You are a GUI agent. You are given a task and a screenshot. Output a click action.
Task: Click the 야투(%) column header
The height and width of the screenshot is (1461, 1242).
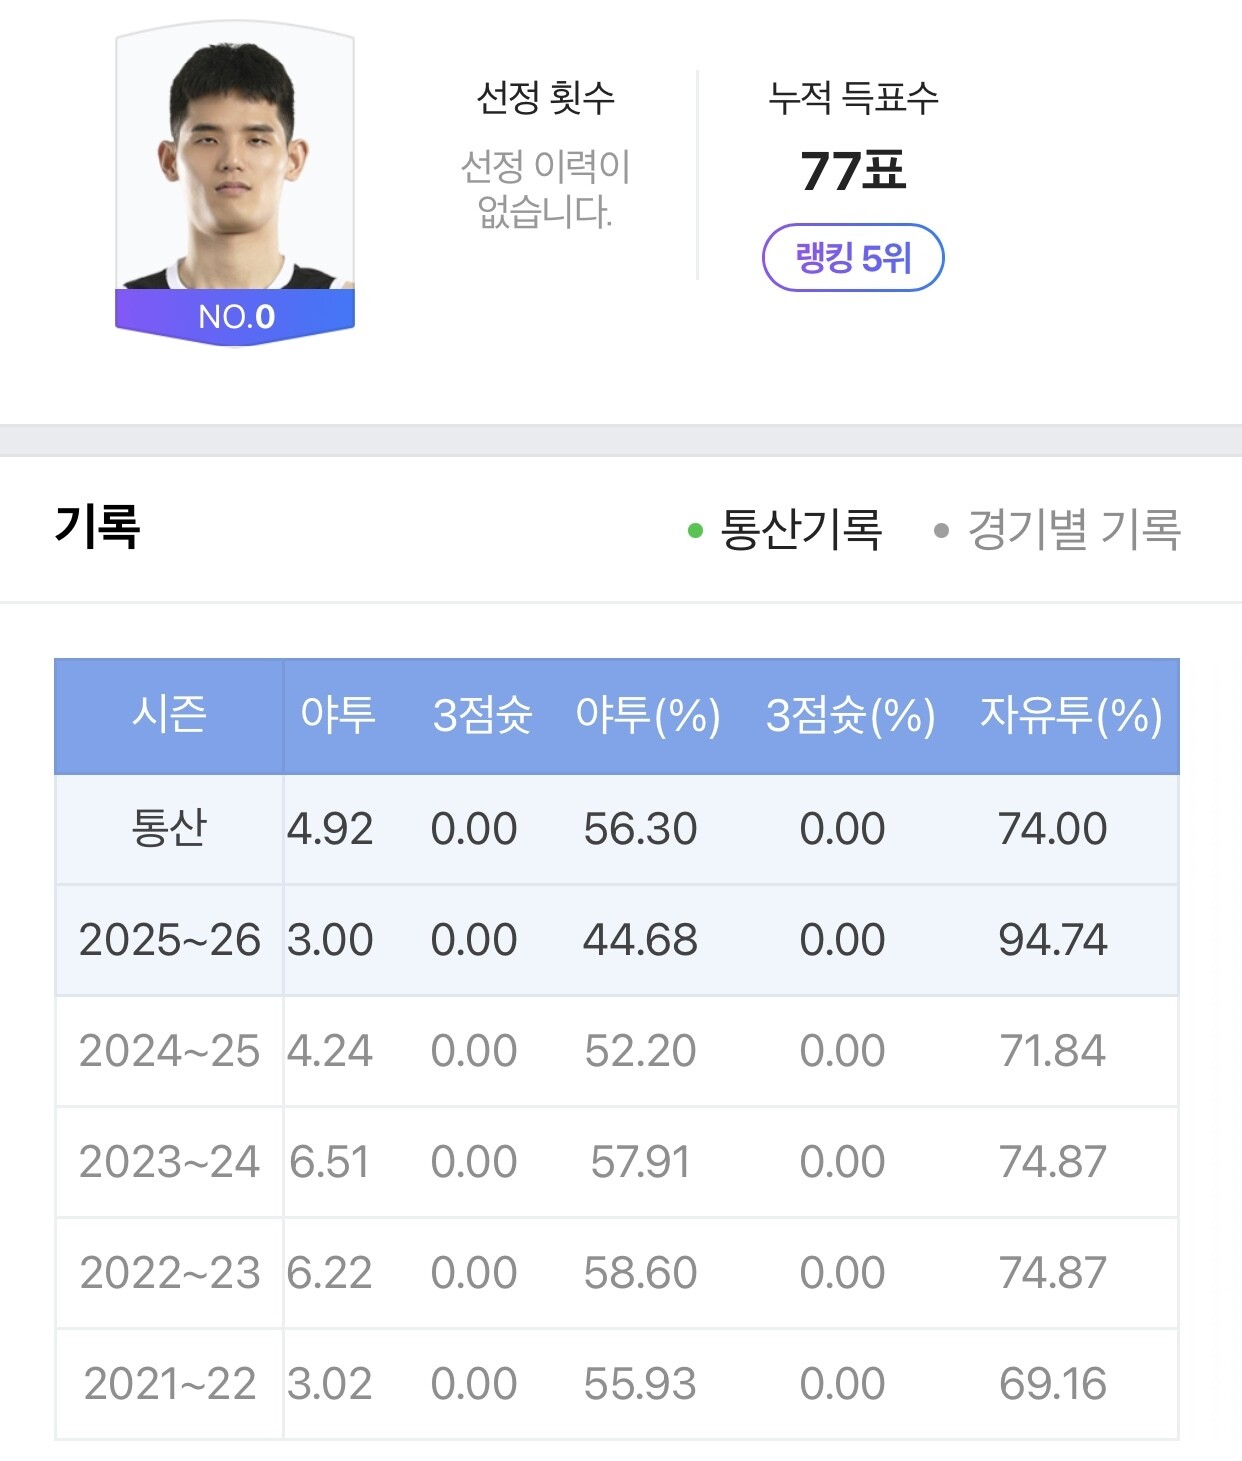tap(647, 716)
